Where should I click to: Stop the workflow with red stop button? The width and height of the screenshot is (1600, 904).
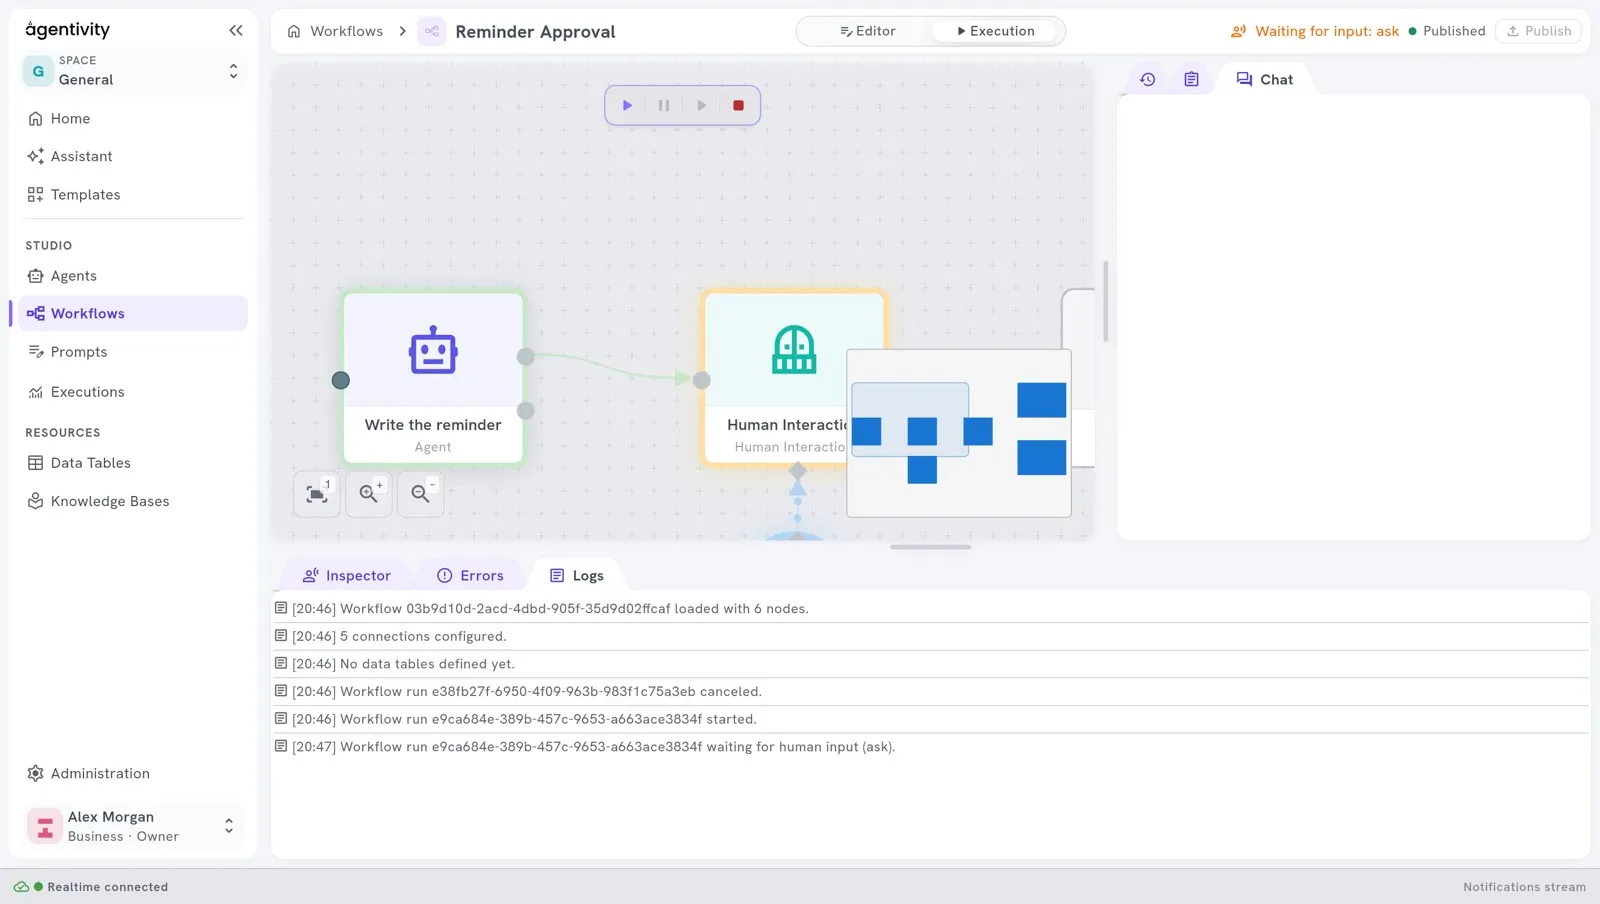(738, 105)
